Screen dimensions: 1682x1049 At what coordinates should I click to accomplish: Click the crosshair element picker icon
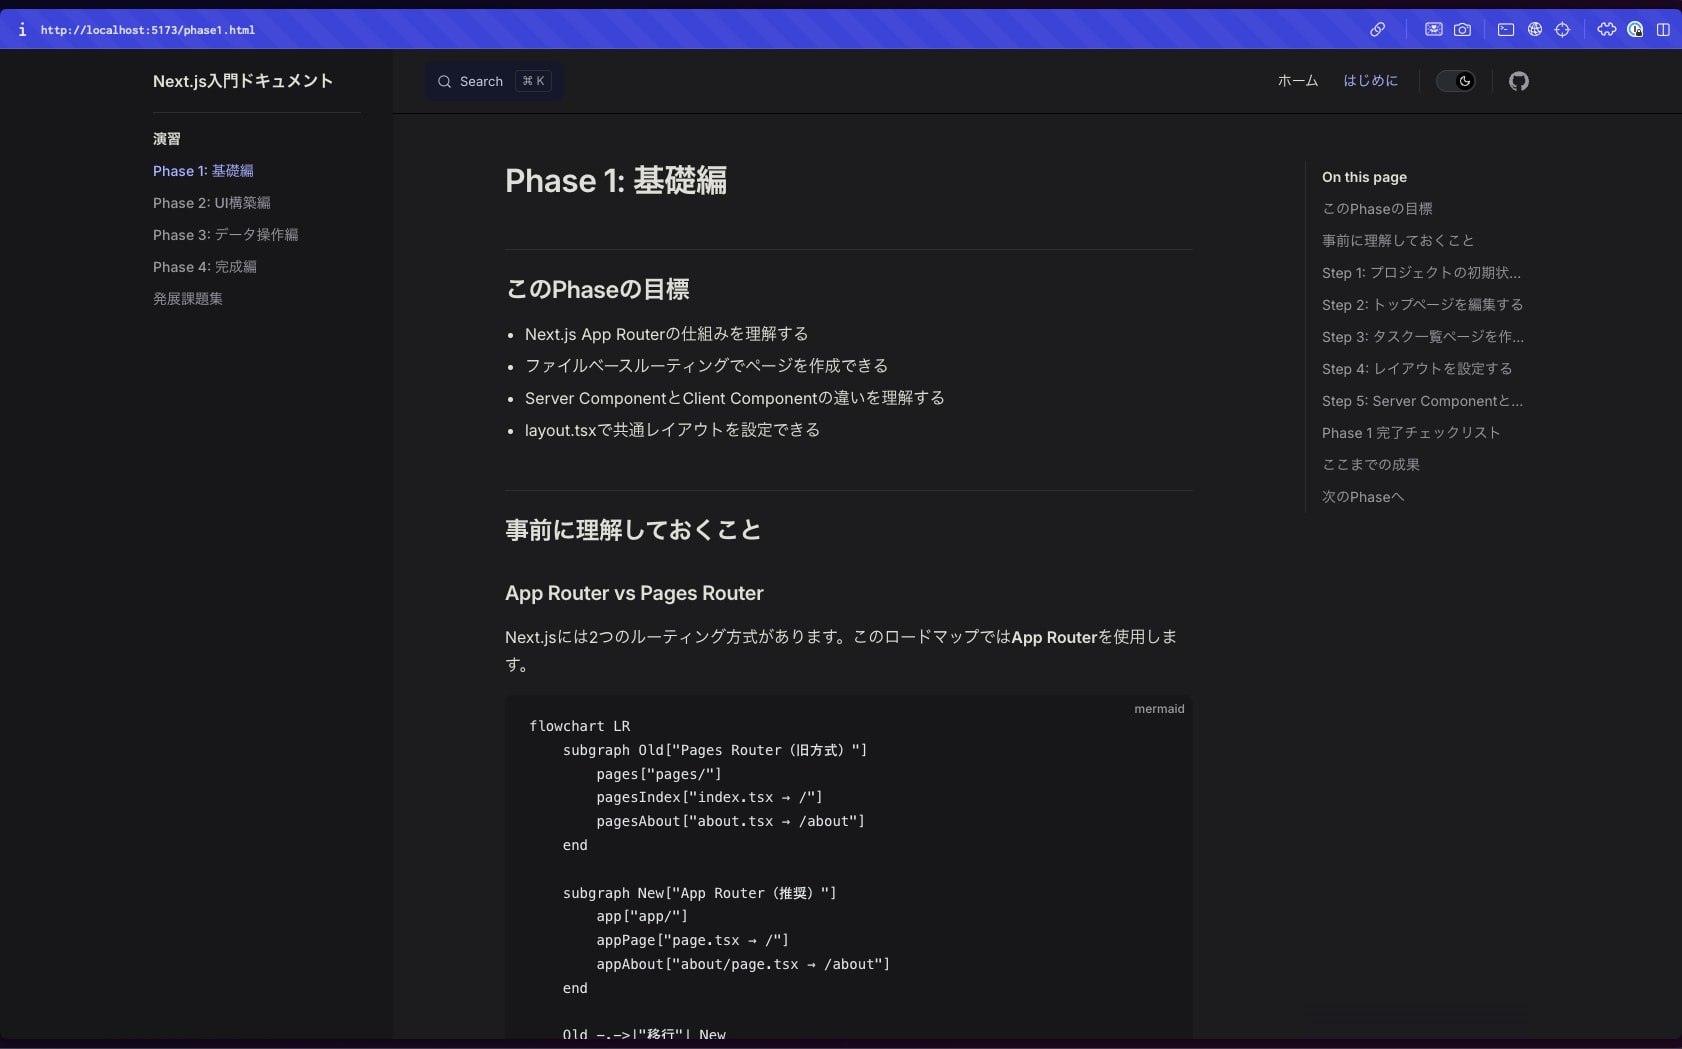point(1562,30)
